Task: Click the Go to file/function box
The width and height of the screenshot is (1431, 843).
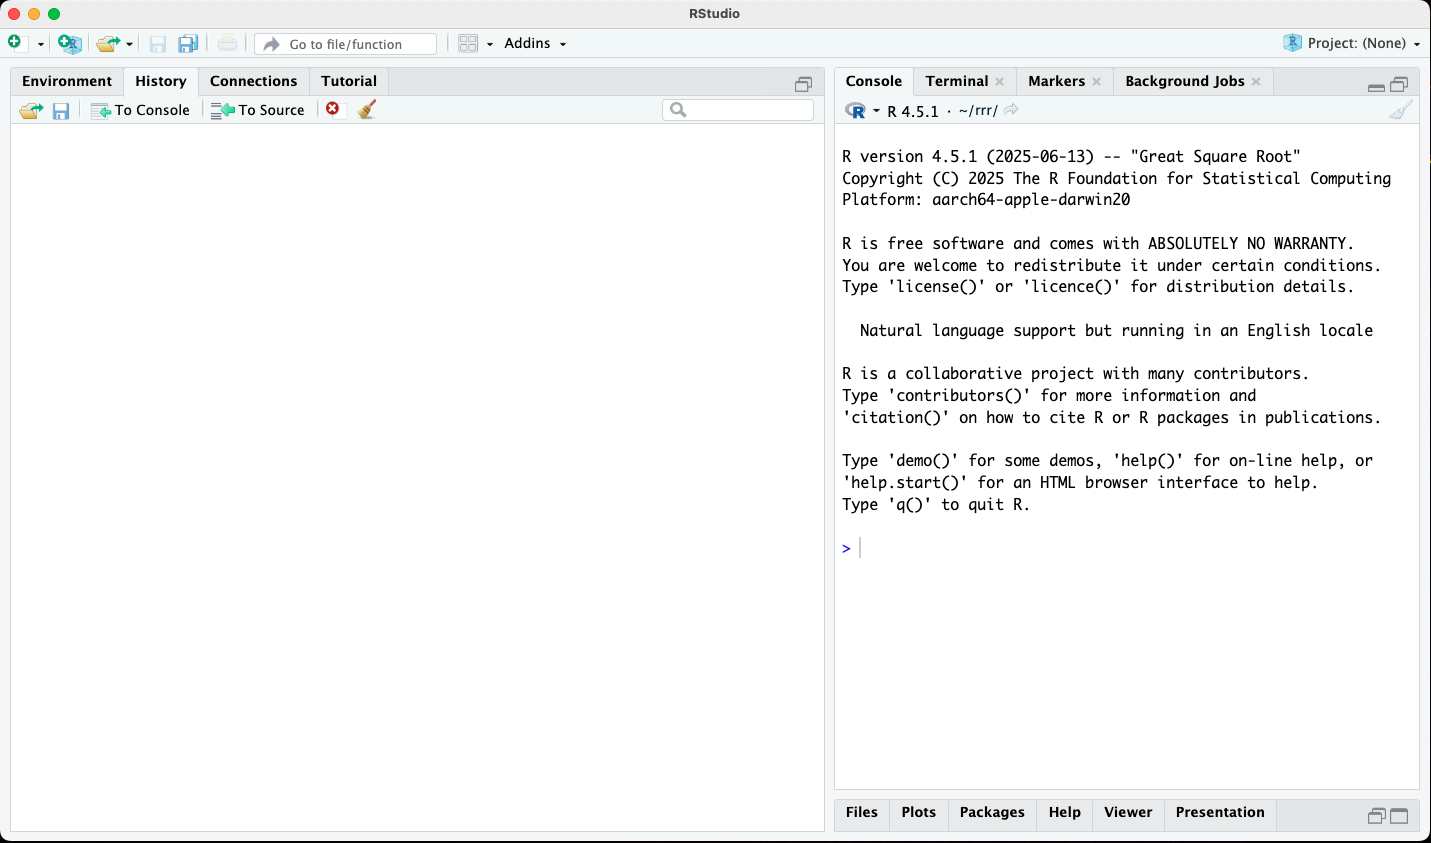Action: point(346,44)
